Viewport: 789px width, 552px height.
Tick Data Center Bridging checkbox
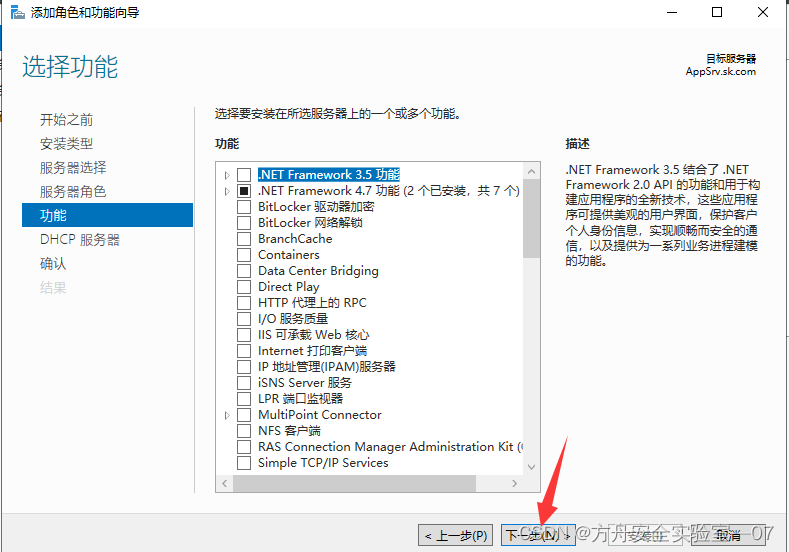click(244, 271)
